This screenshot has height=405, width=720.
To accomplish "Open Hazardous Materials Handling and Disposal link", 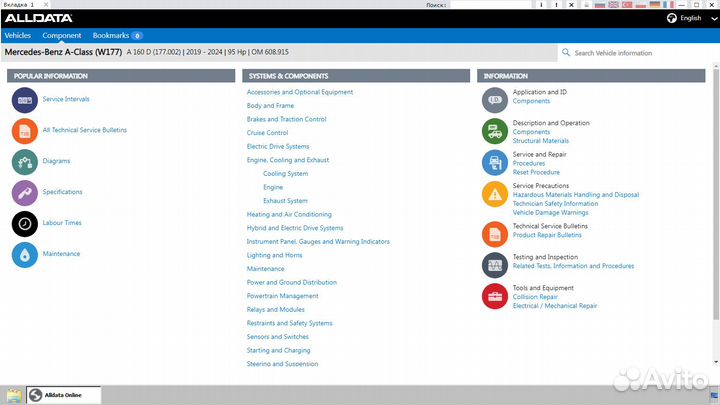I will (x=576, y=195).
